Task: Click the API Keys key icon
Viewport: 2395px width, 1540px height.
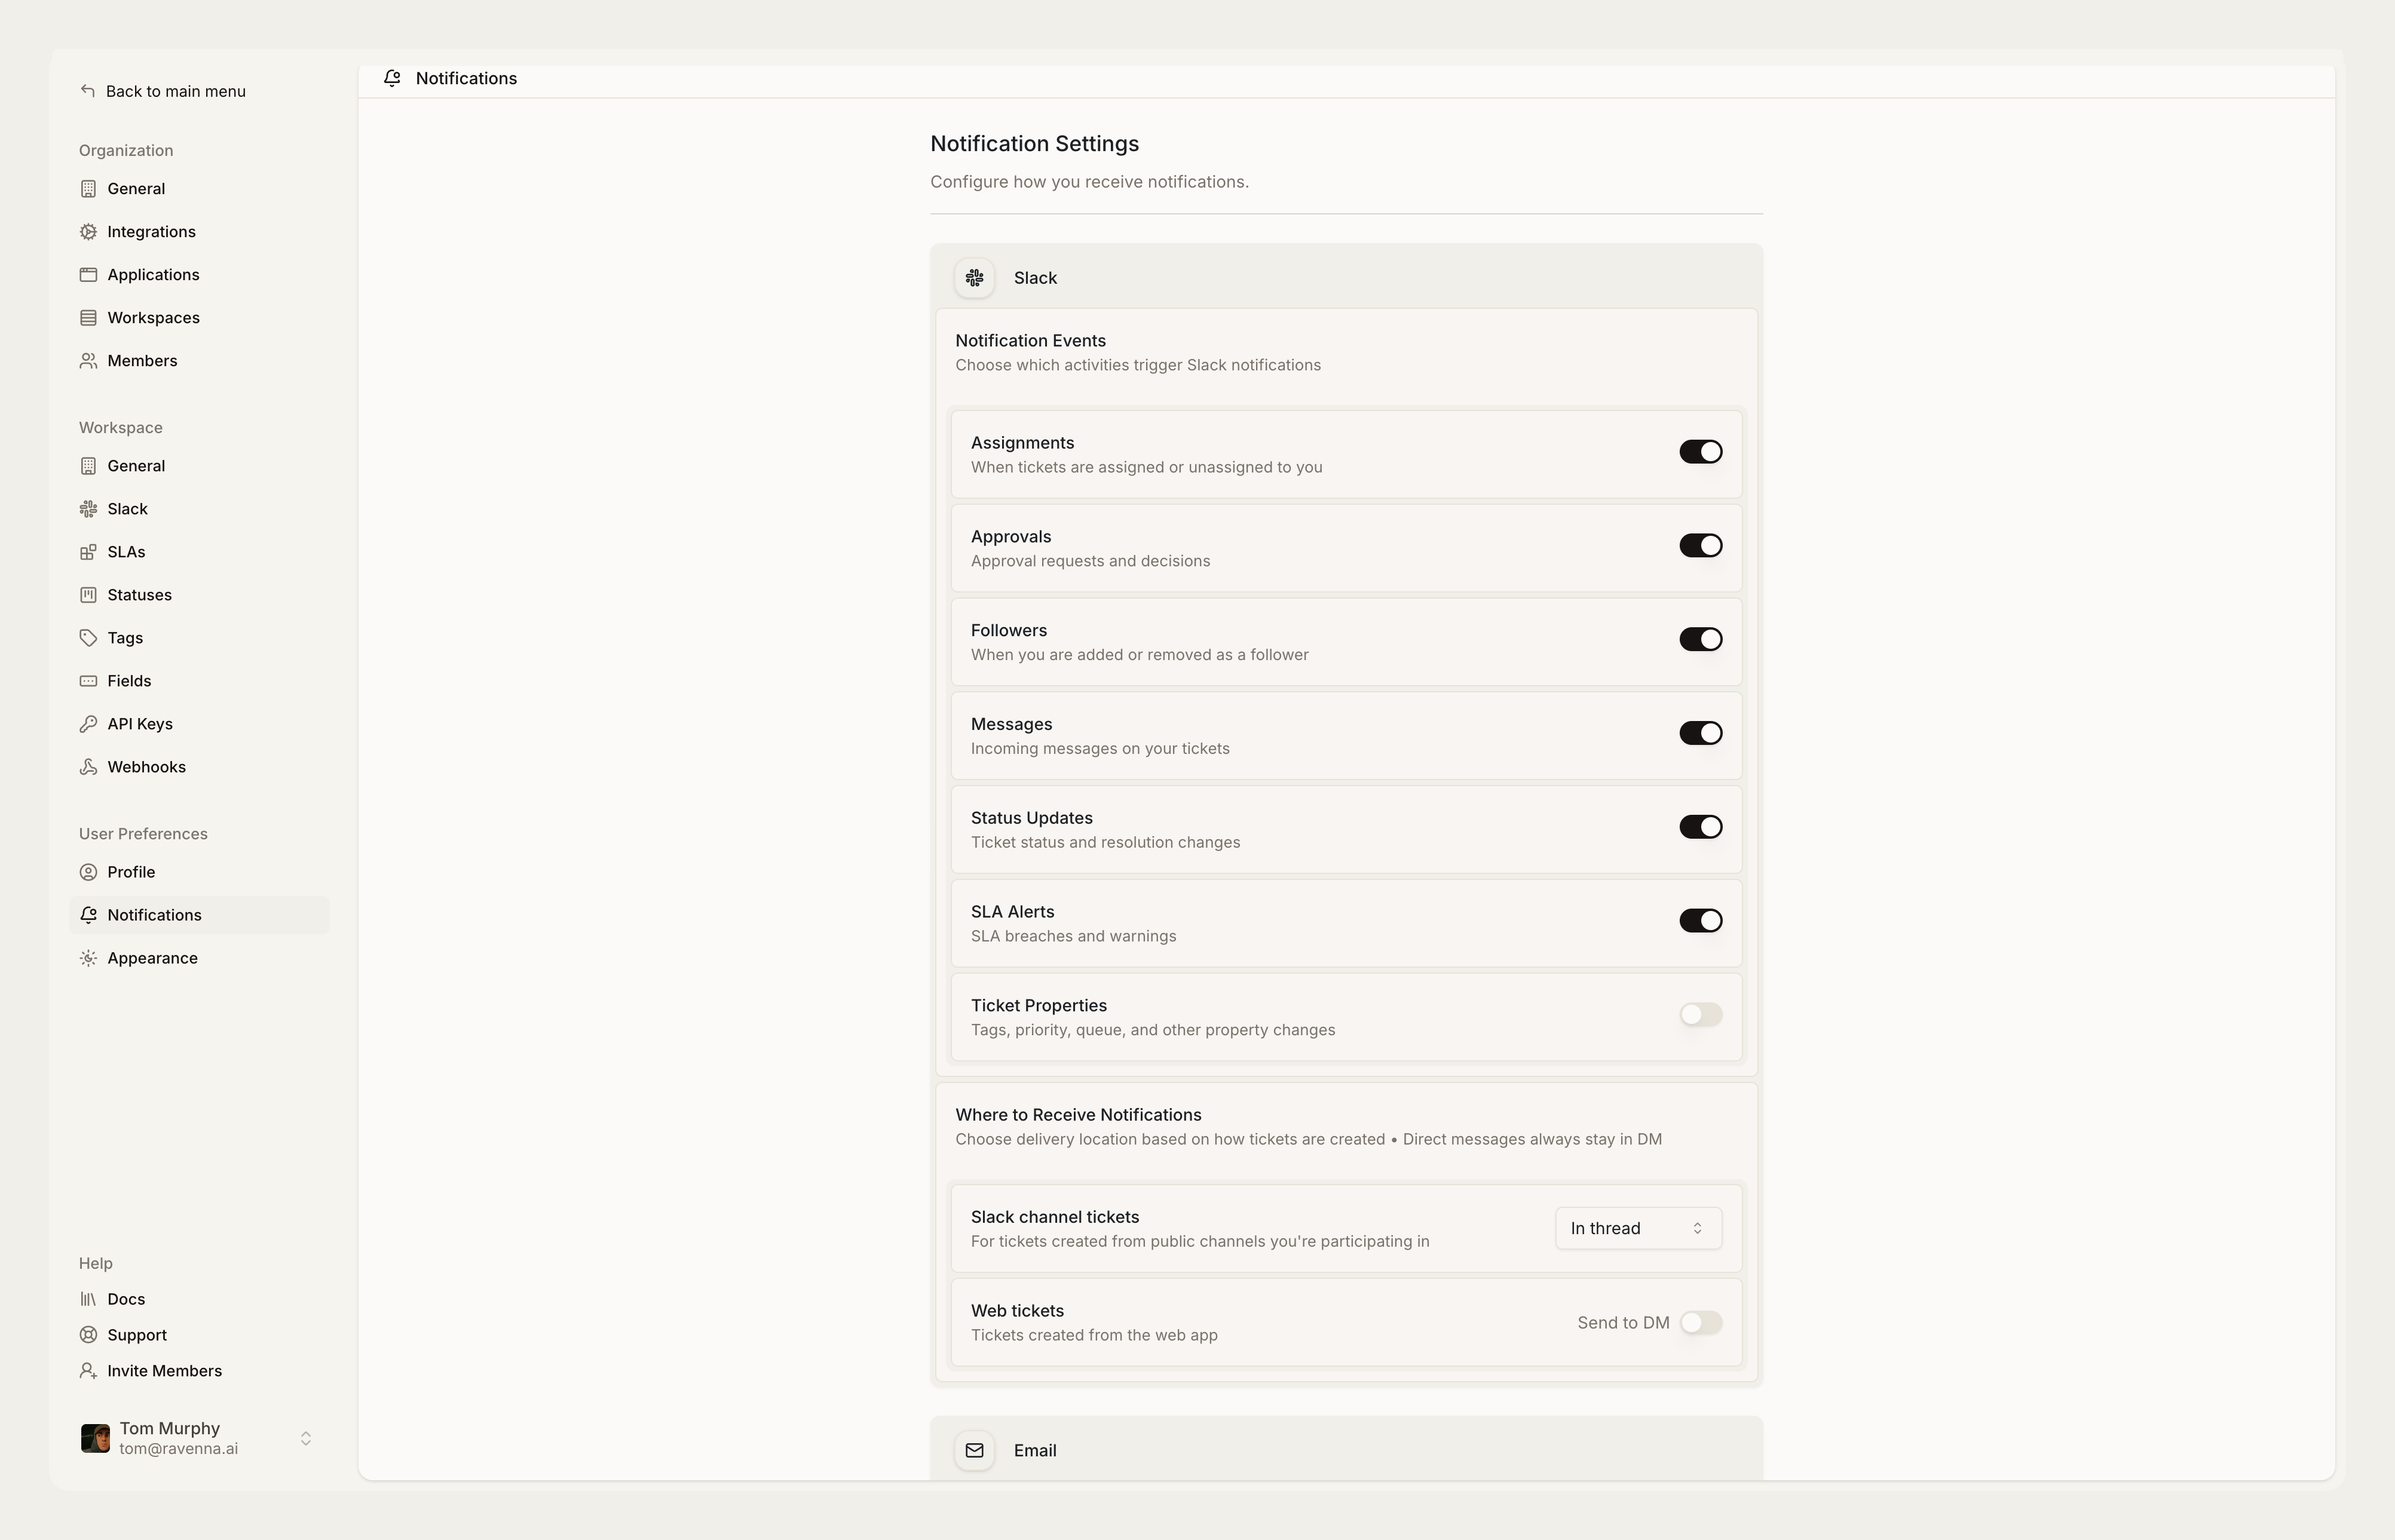Action: 88,724
